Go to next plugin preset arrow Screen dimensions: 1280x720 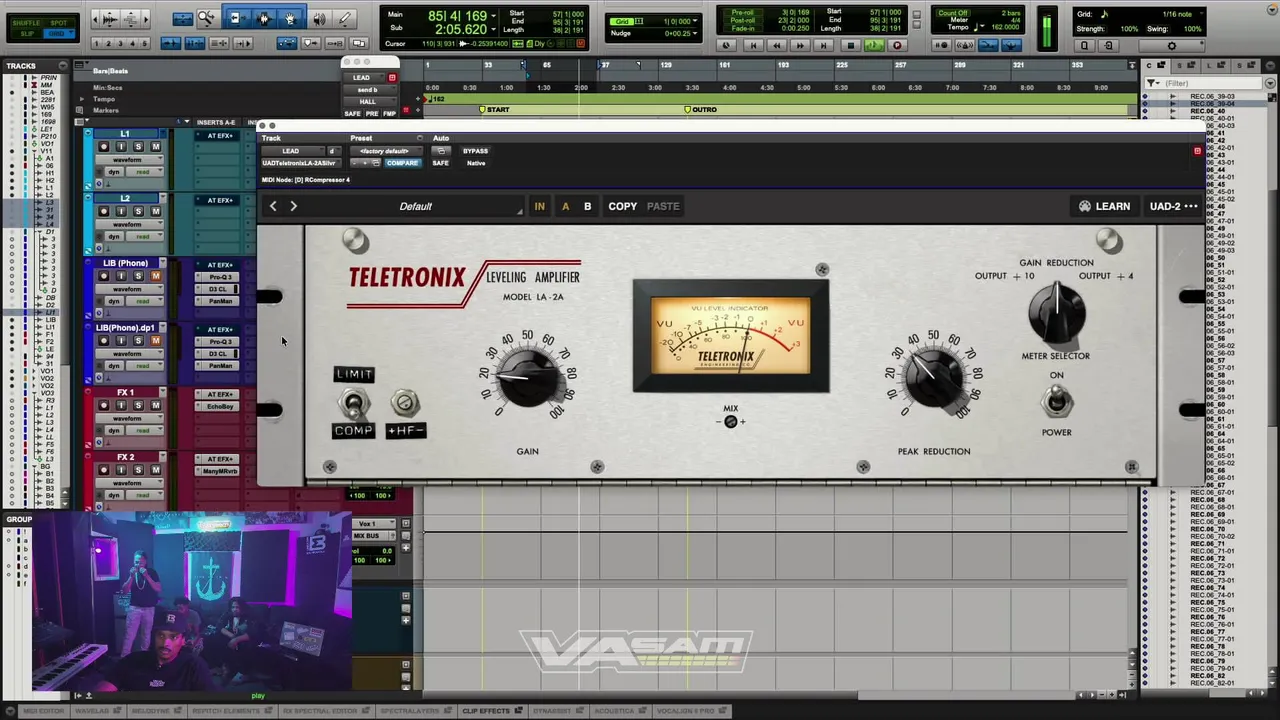click(293, 206)
